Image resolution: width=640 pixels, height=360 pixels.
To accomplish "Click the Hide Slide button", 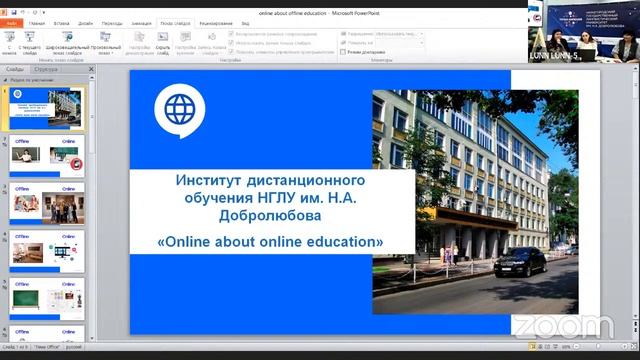I will [x=162, y=44].
